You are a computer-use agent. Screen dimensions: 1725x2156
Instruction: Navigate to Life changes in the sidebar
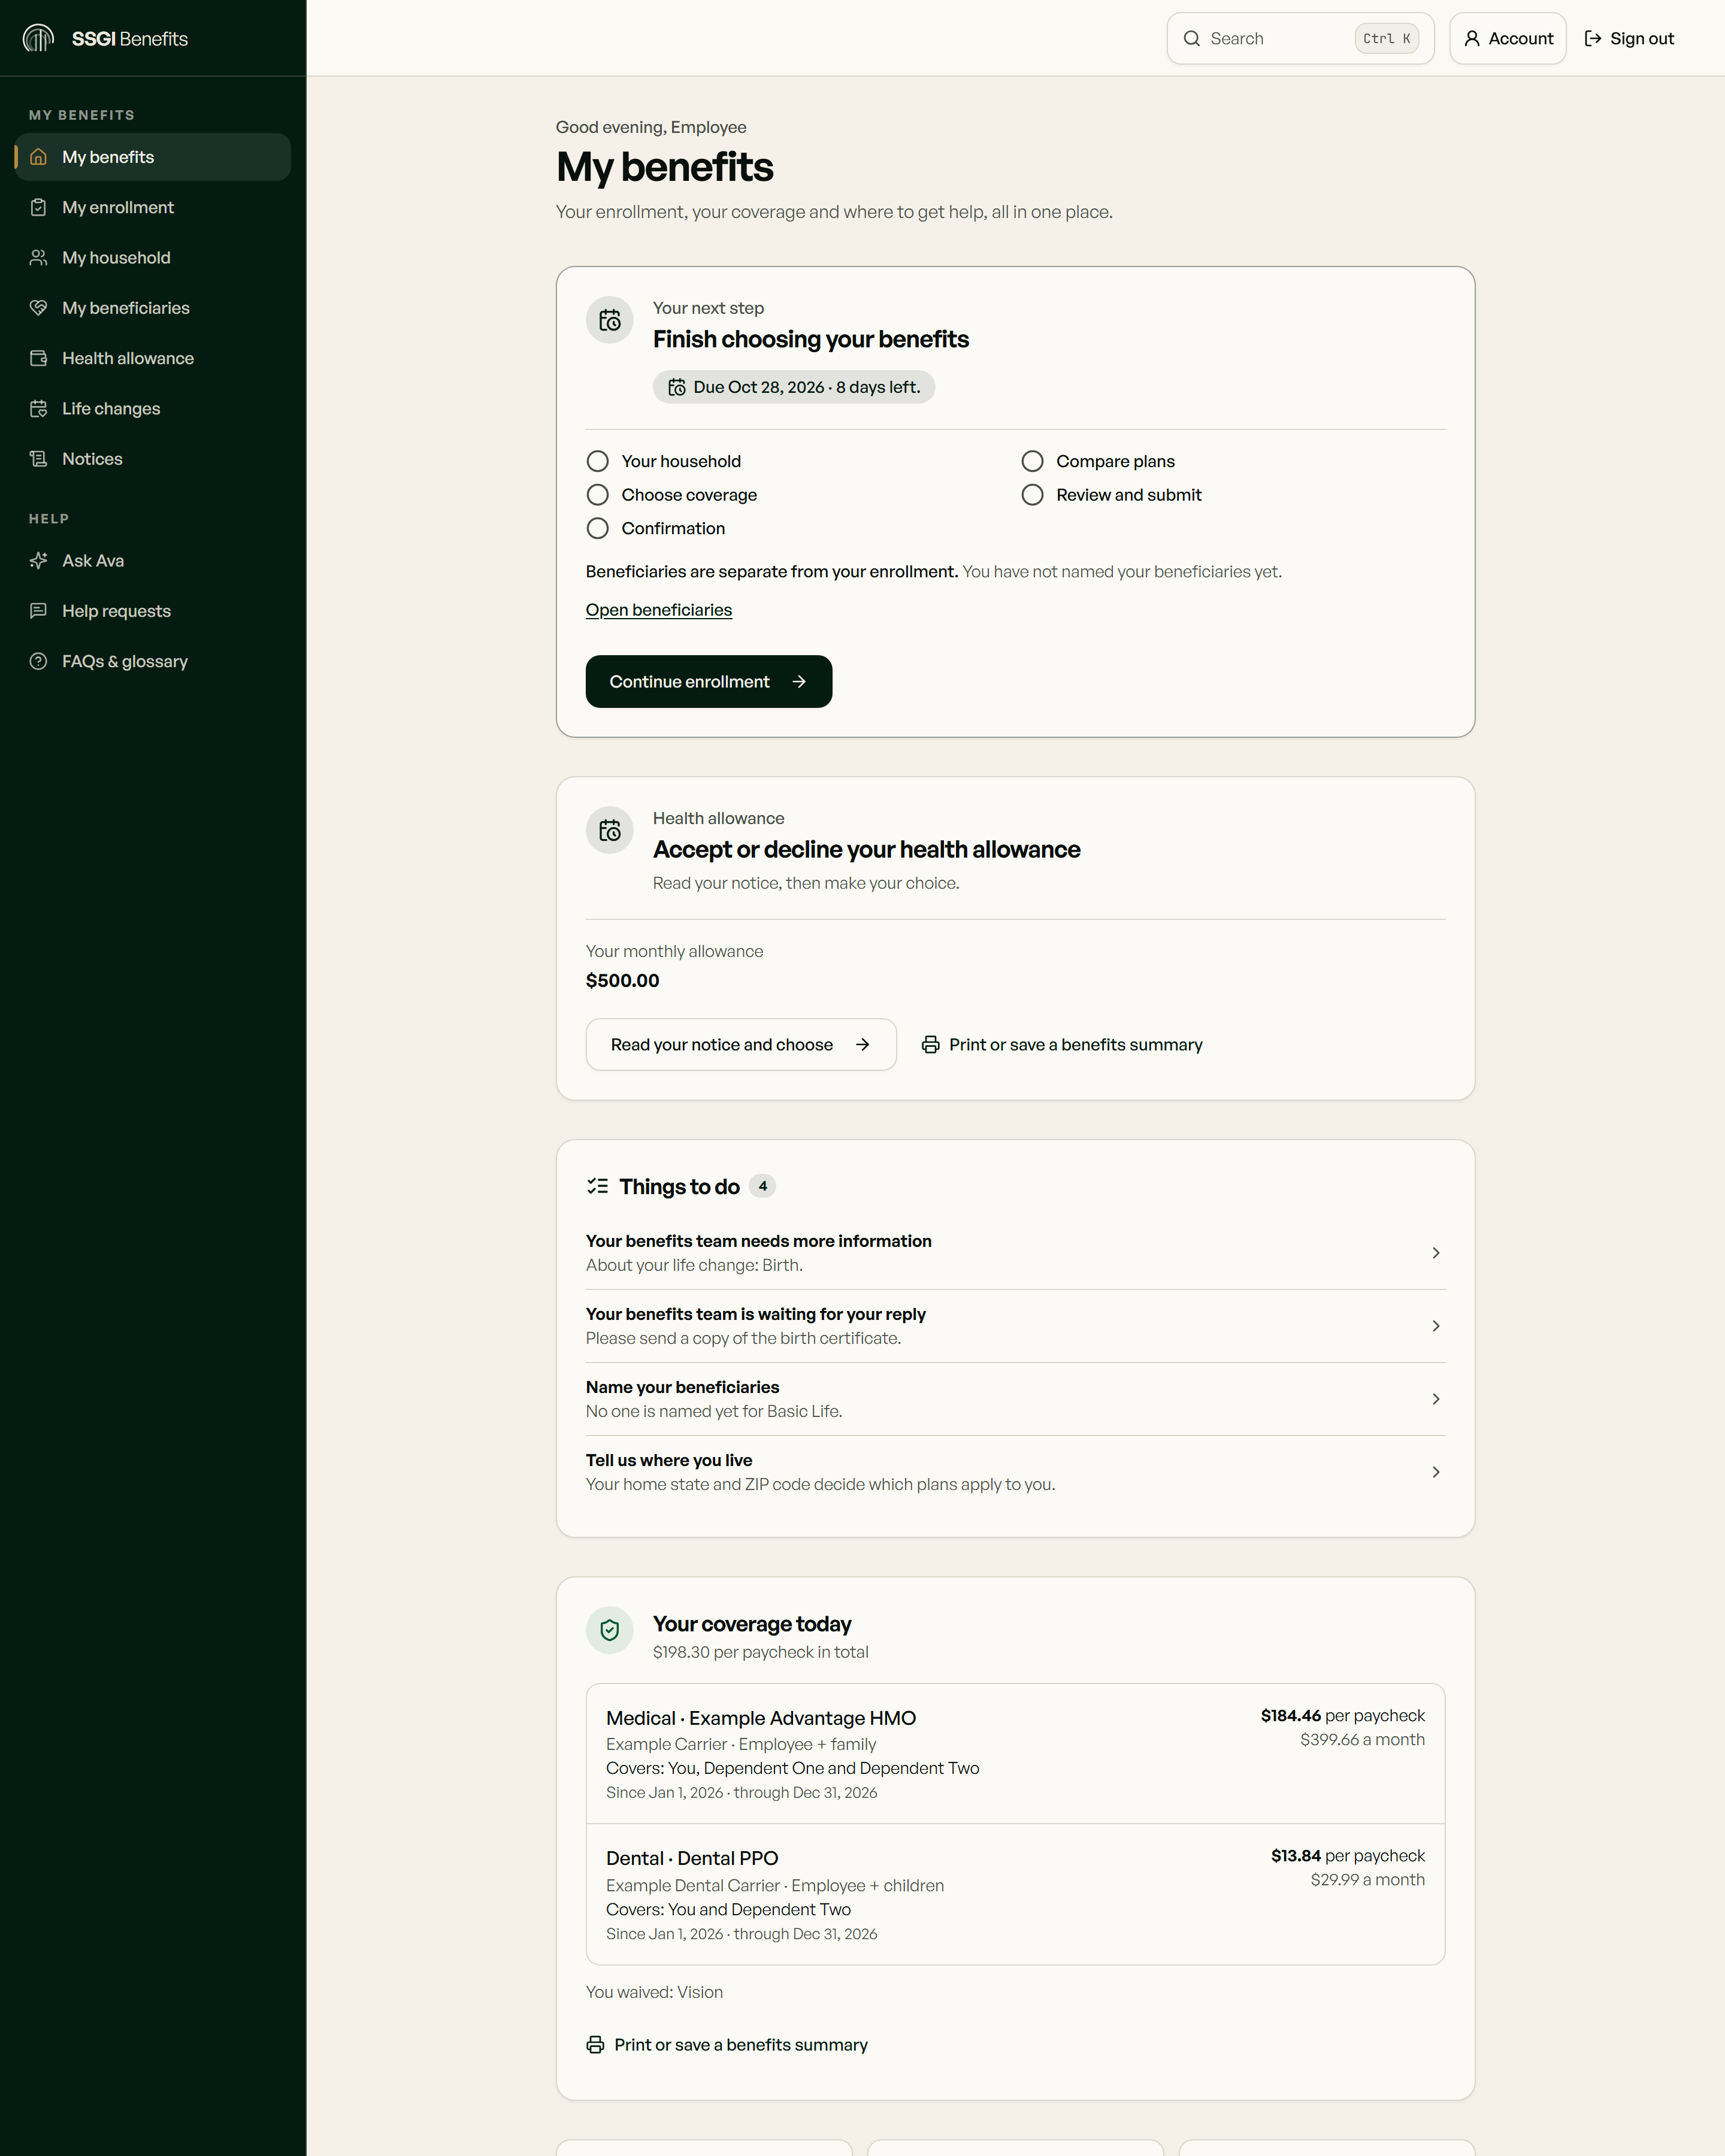152,408
